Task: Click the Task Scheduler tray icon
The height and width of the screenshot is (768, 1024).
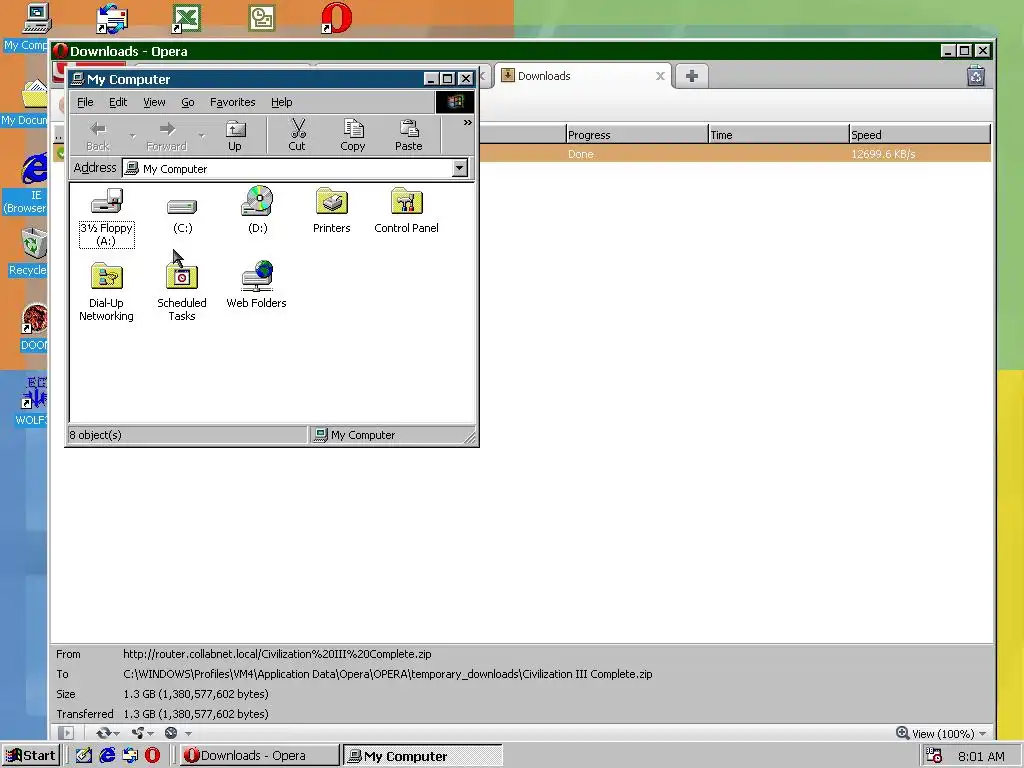Action: click(934, 756)
